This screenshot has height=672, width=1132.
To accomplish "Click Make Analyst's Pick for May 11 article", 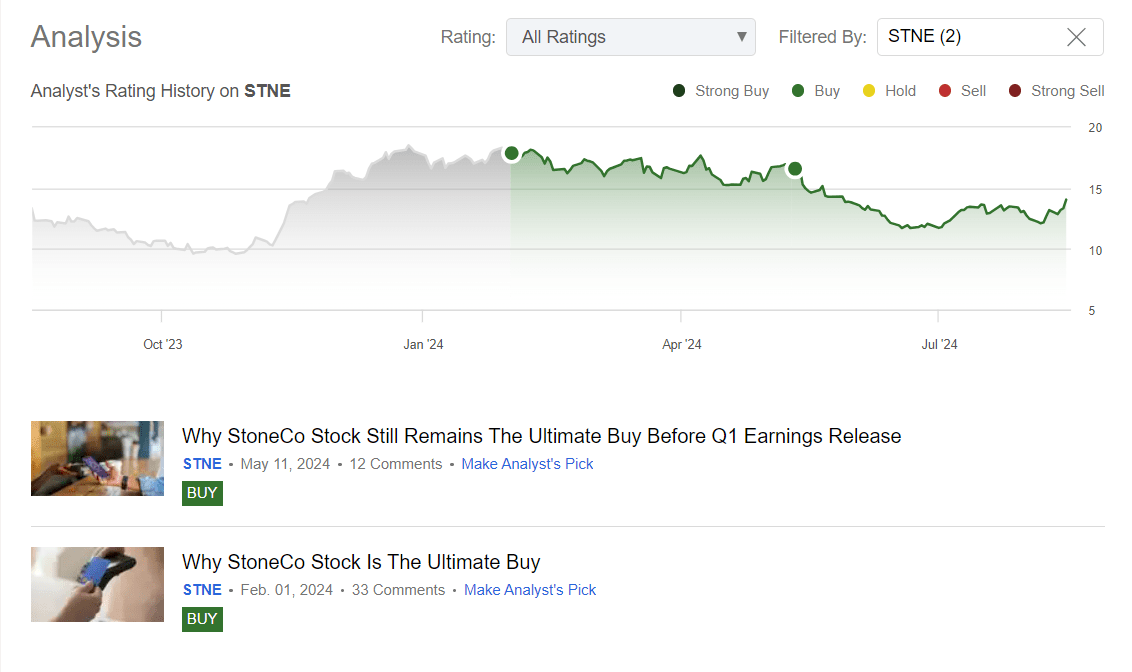I will pos(527,464).
